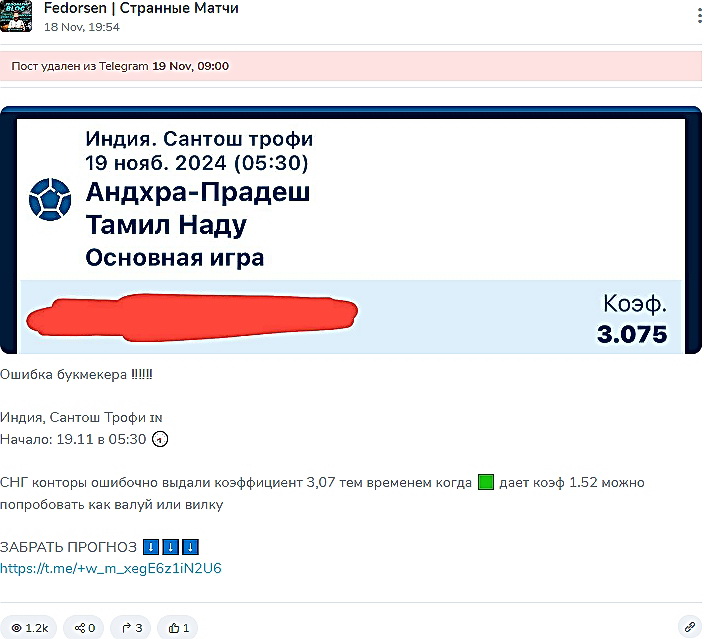Click the Коэф. label
Viewport: 704px width, 639px height.
[x=634, y=304]
